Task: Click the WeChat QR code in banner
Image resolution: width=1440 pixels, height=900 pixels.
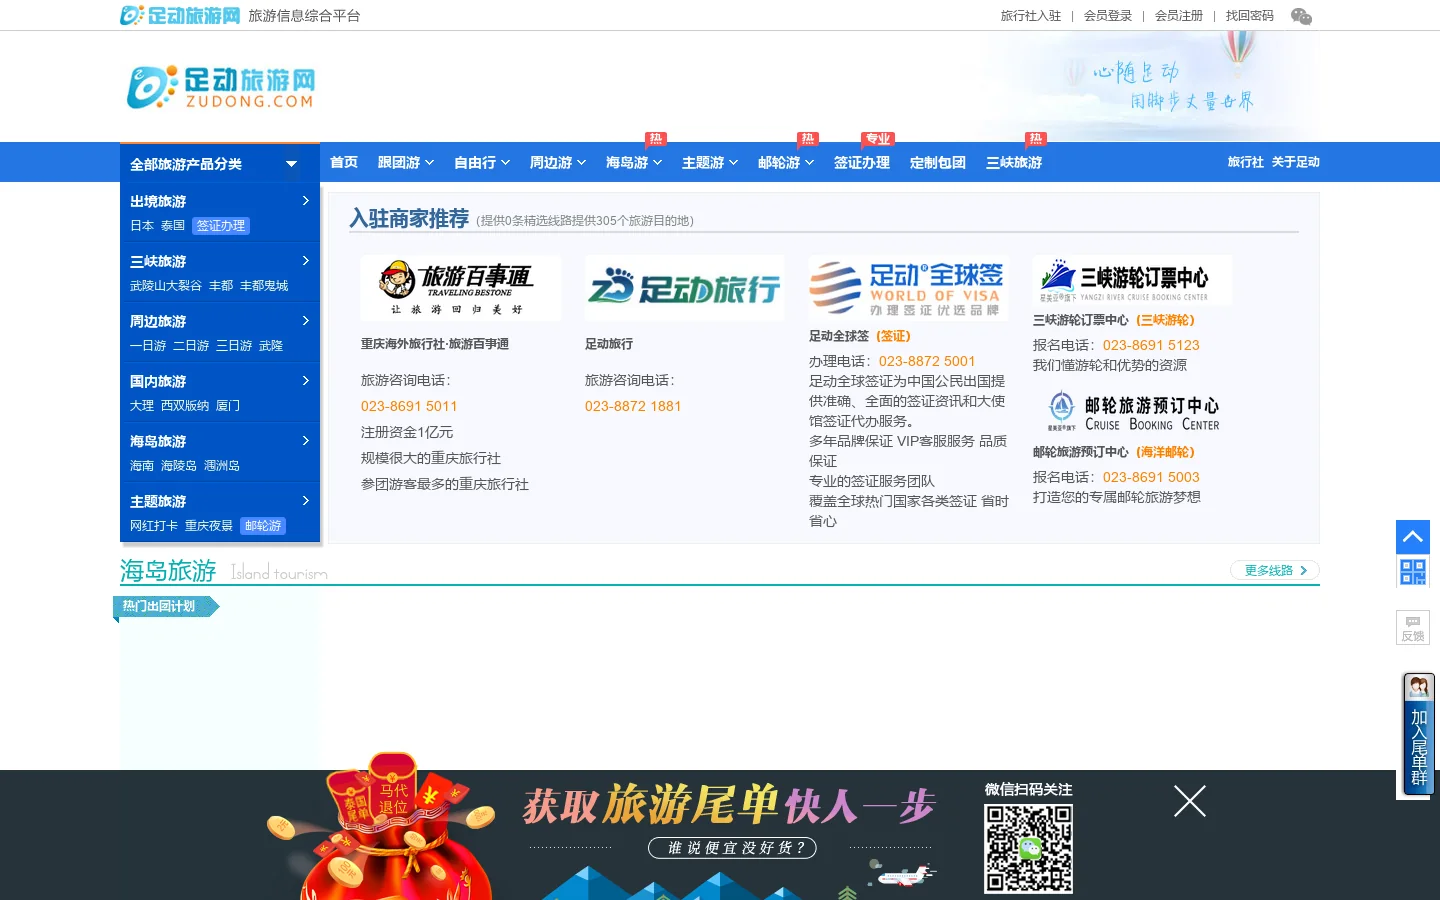Action: coord(1028,849)
